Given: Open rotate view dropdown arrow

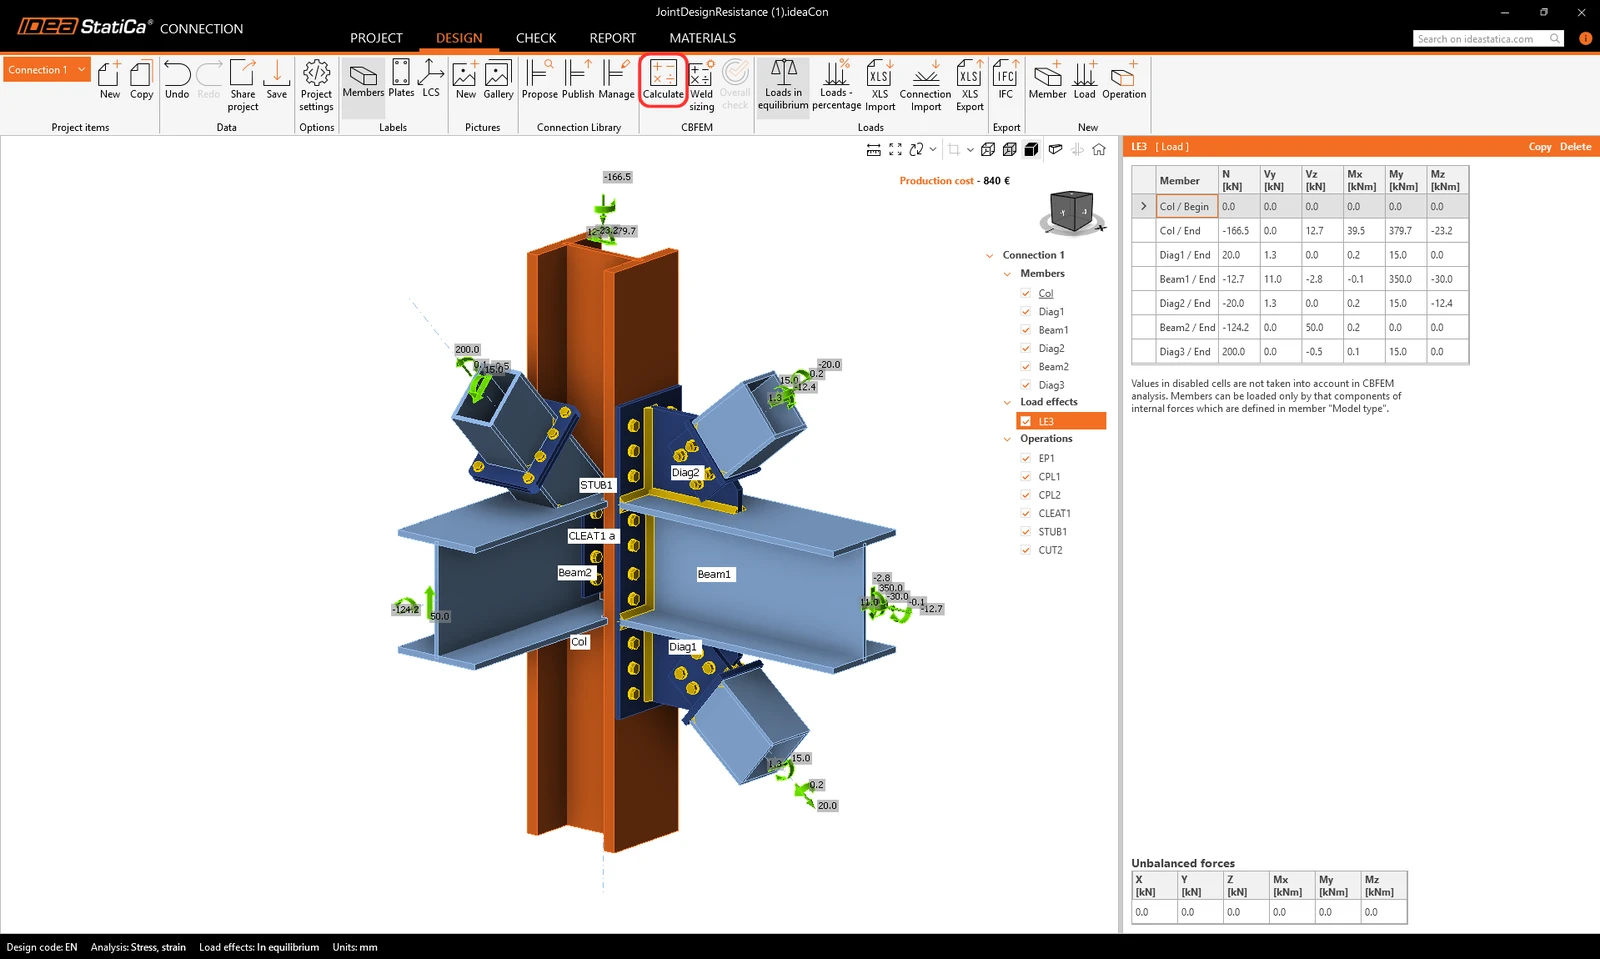Looking at the screenshot, I should [933, 150].
